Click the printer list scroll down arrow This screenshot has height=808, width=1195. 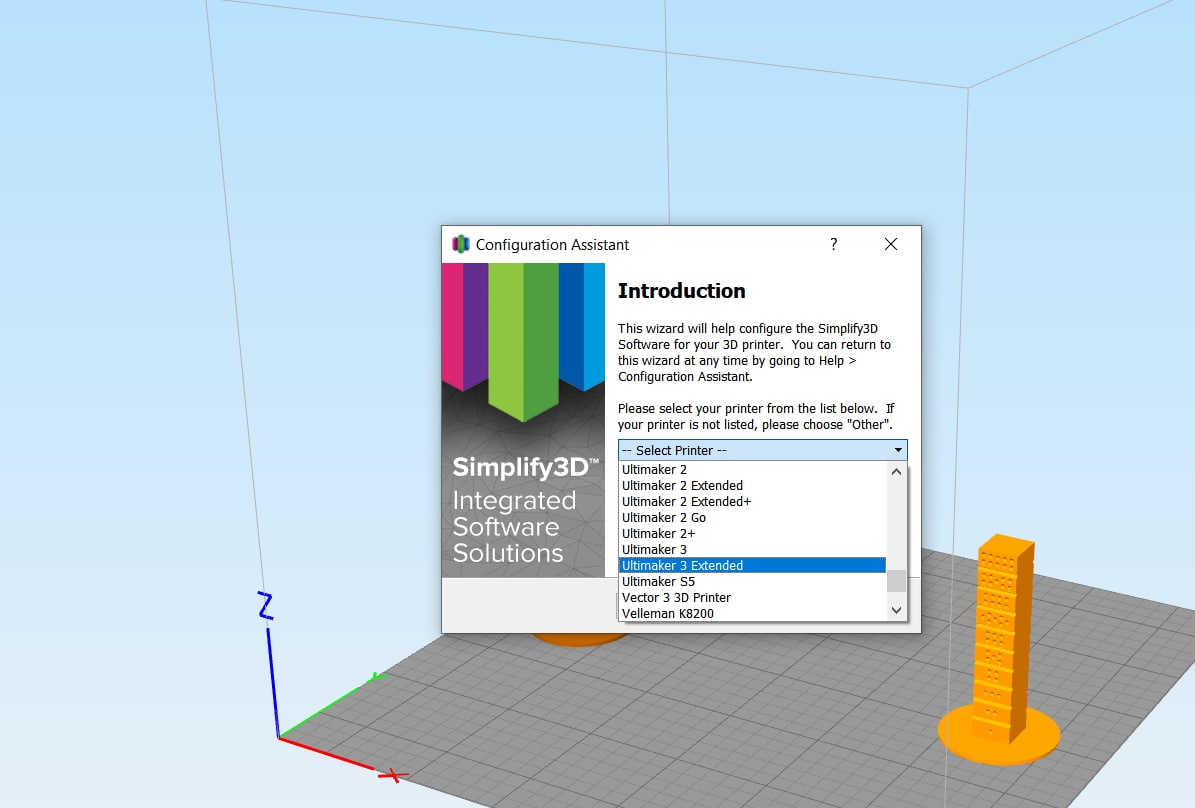(x=896, y=611)
